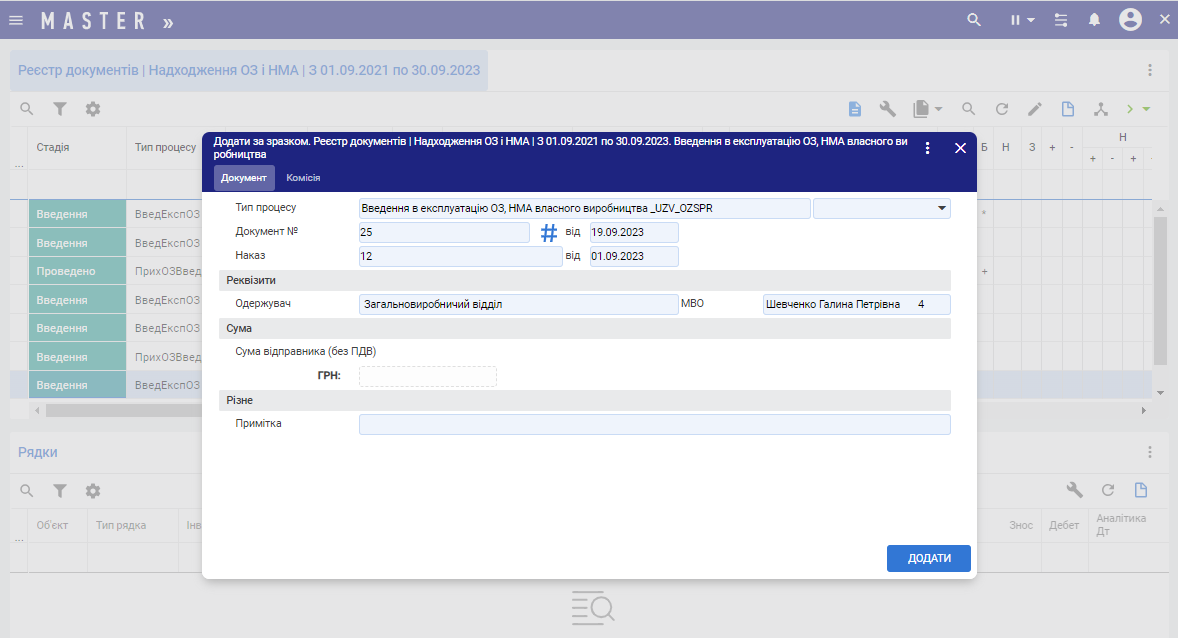Click the pencil edit icon in registry toolbar
Image resolution: width=1178 pixels, height=638 pixels.
pos(1035,109)
